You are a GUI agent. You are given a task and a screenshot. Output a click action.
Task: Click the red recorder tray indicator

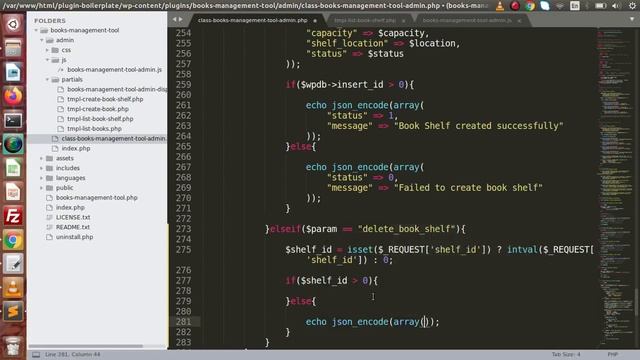click(x=515, y=6)
